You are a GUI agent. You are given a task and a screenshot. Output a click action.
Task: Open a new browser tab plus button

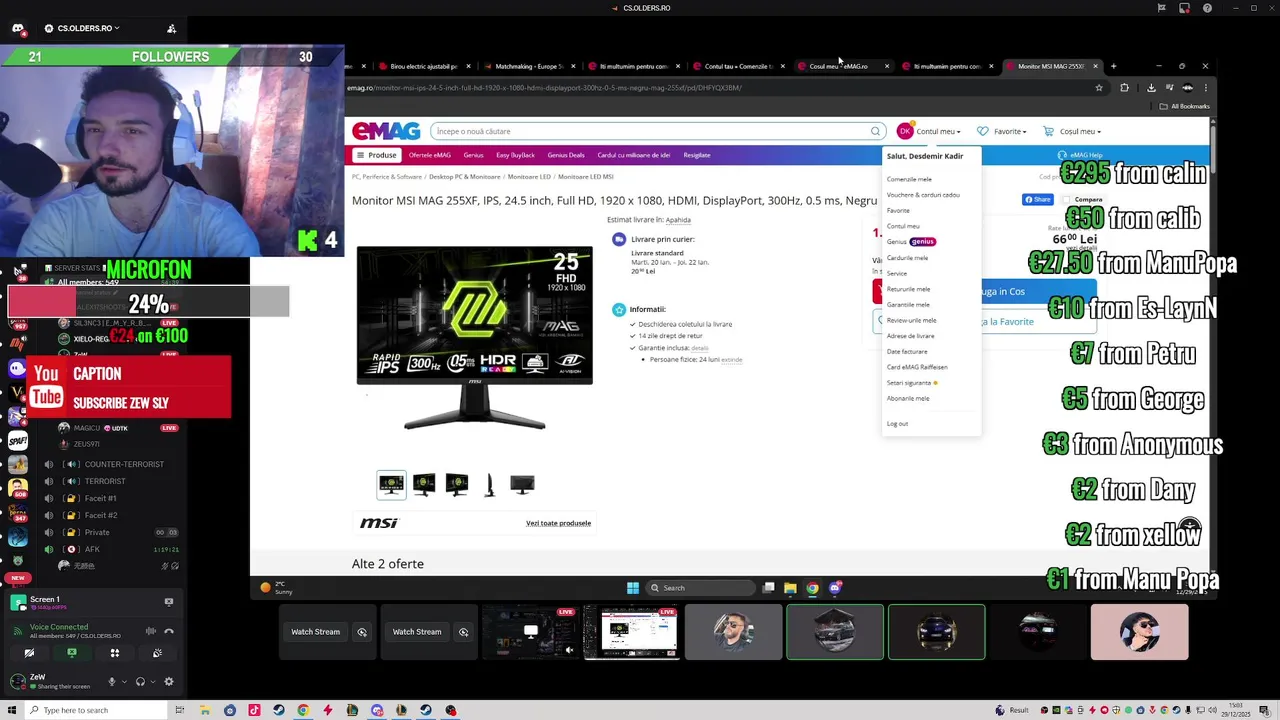pos(1113,66)
